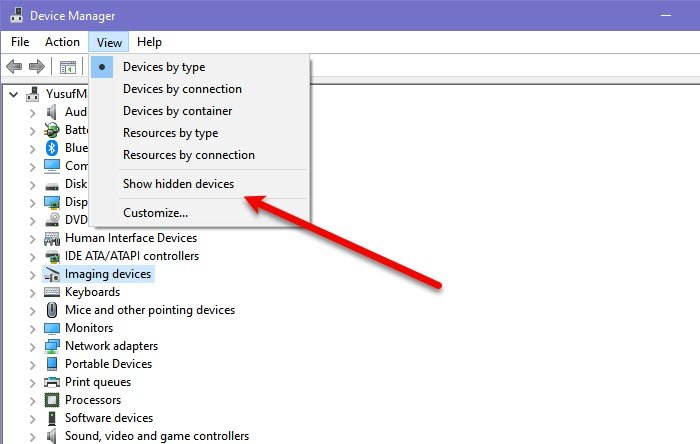Toggle Show hidden devices option

(178, 184)
